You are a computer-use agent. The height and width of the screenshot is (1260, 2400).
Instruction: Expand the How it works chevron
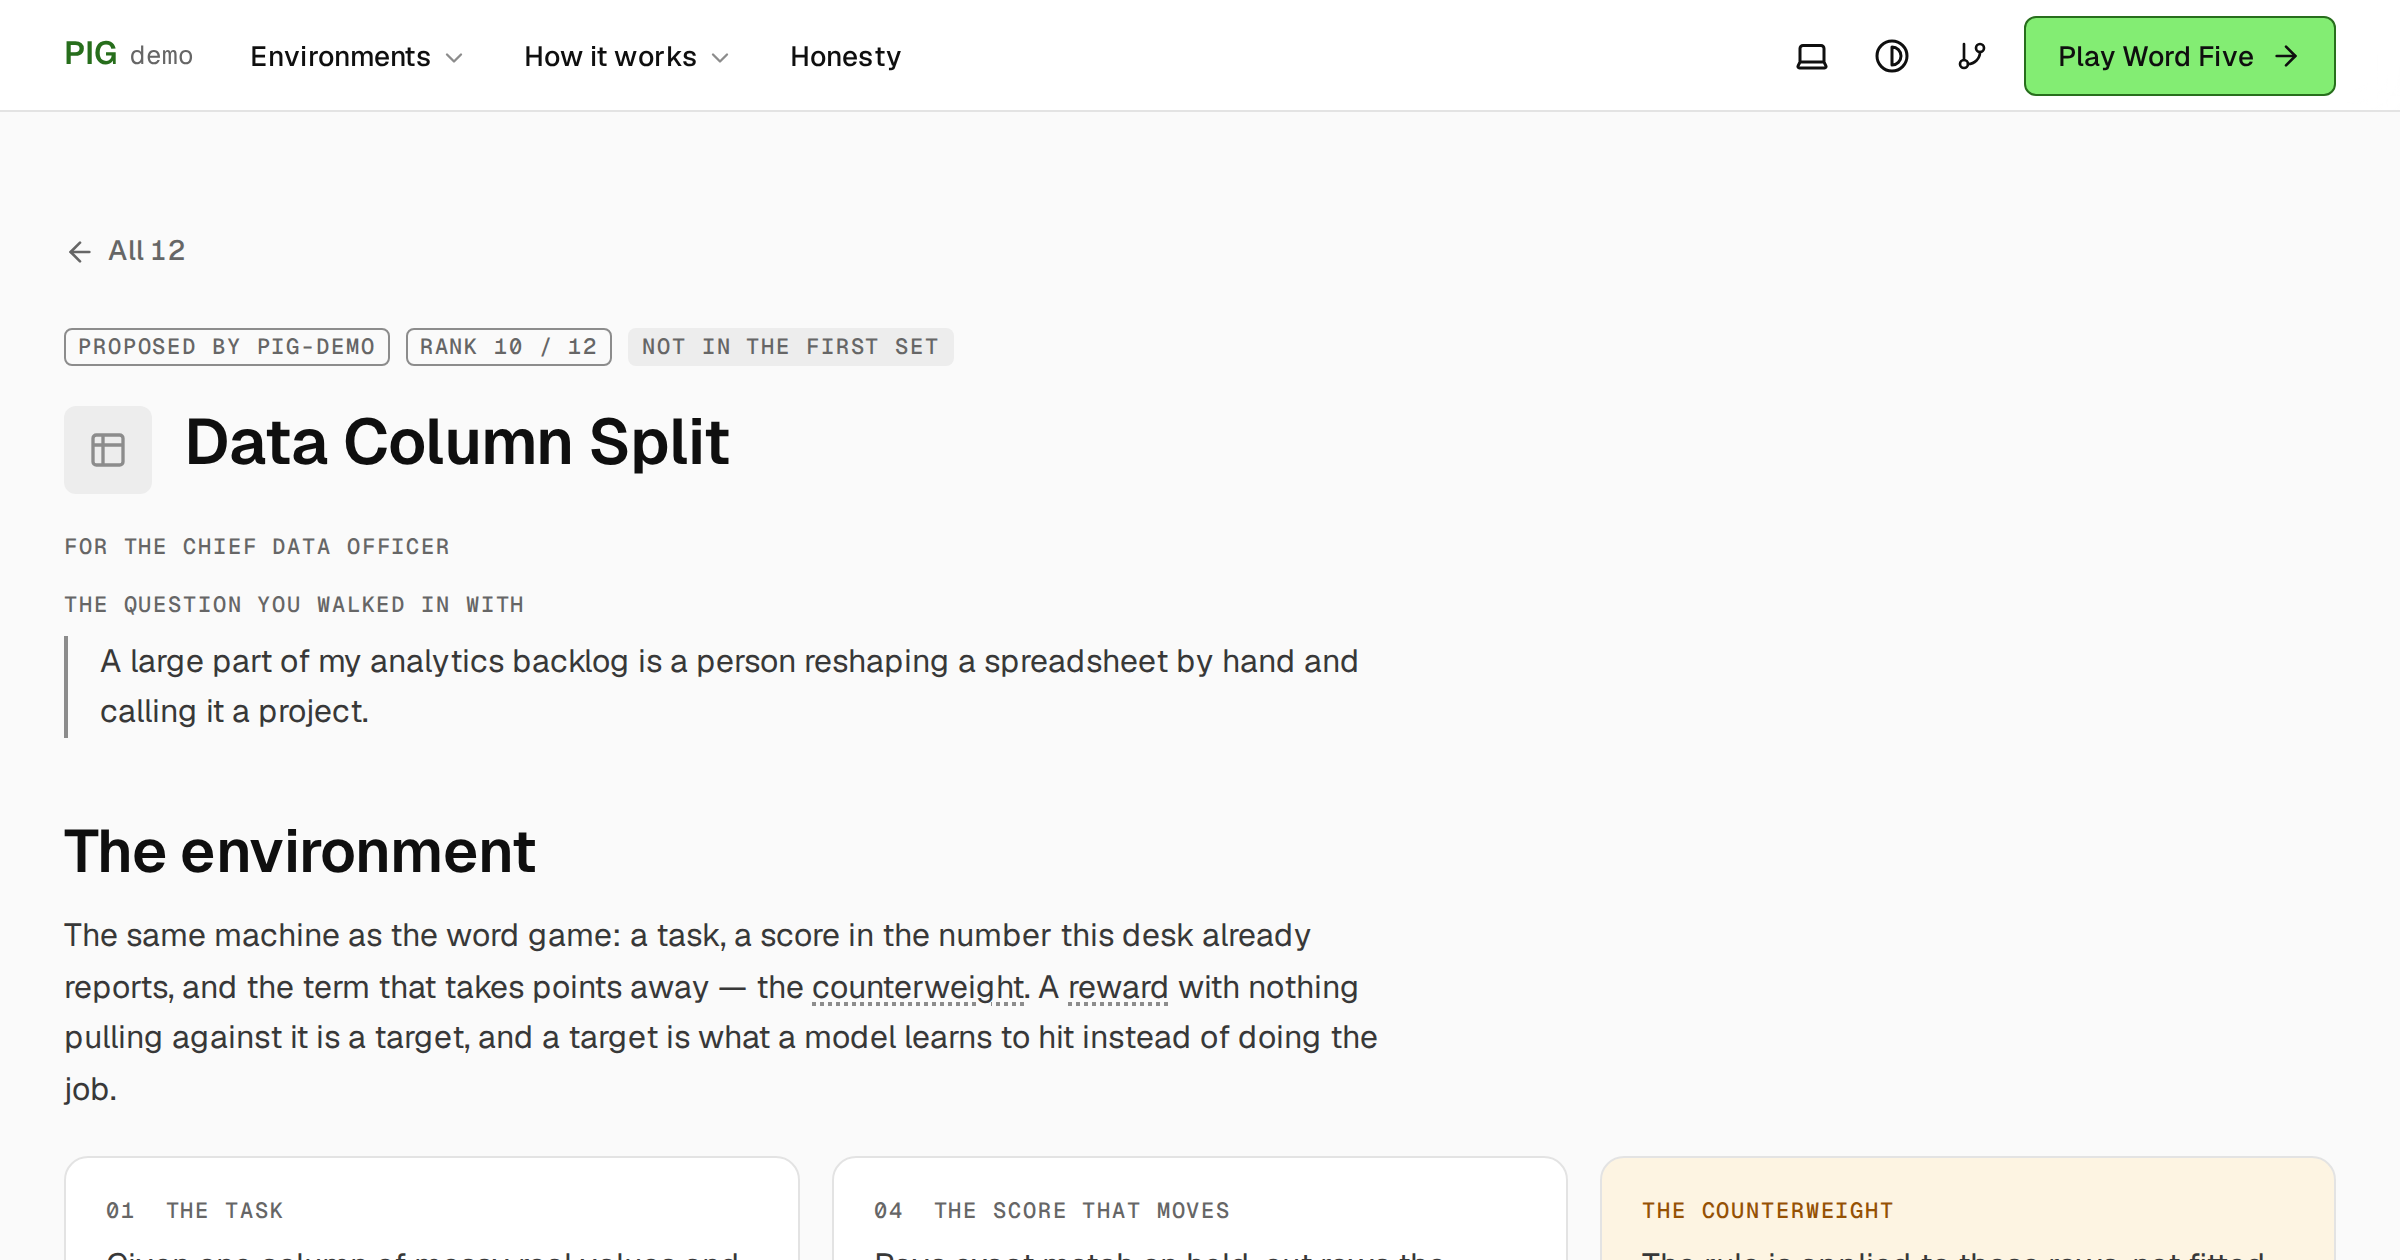click(x=720, y=58)
